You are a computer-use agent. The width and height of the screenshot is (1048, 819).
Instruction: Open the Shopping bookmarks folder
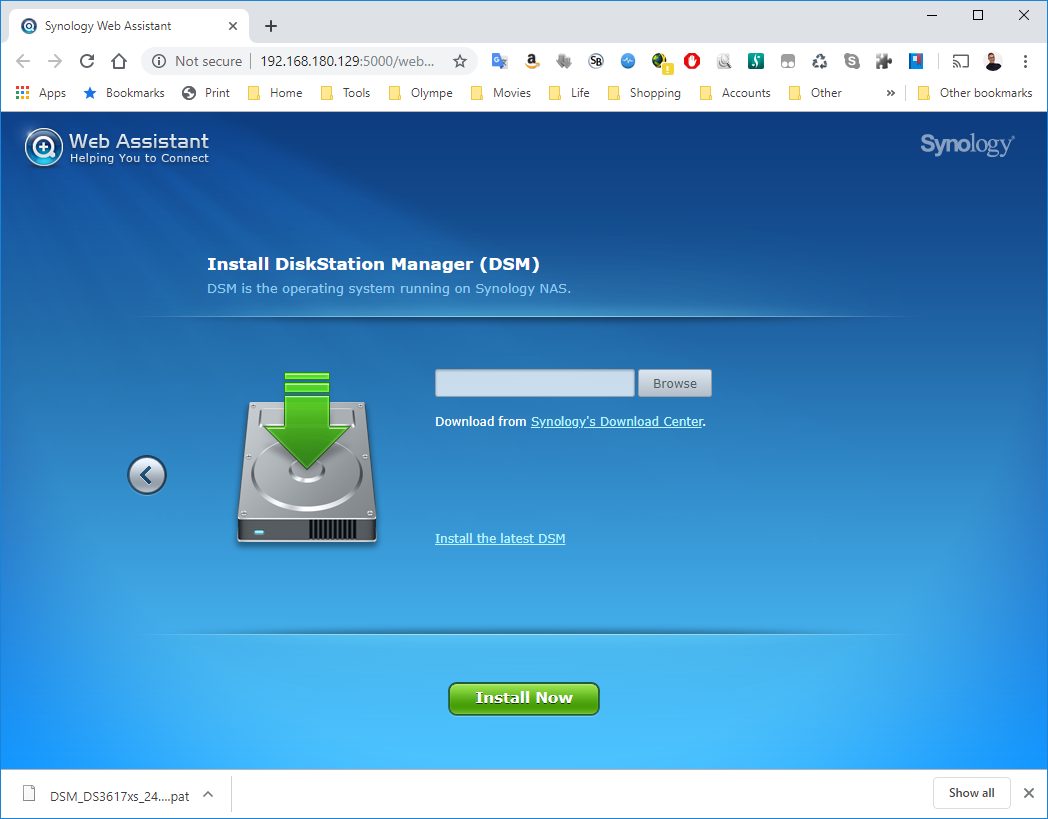[x=644, y=93]
